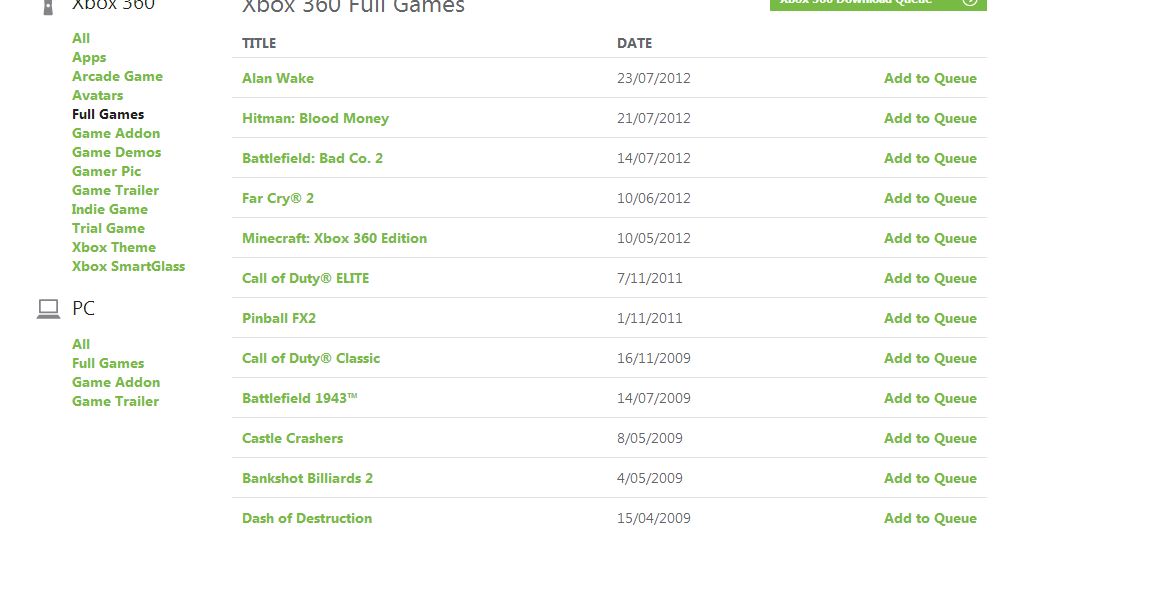Click the date 1/11/2011
The height and width of the screenshot is (609, 1152).
[x=649, y=319]
